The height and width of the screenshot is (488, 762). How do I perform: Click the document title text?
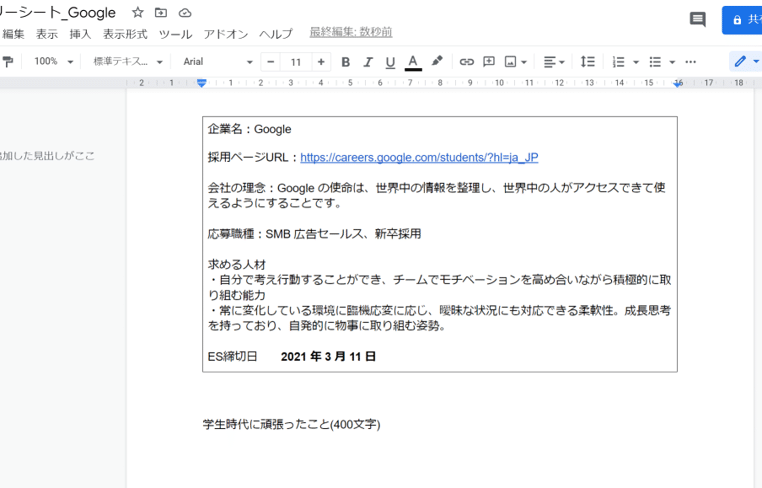[x=58, y=13]
